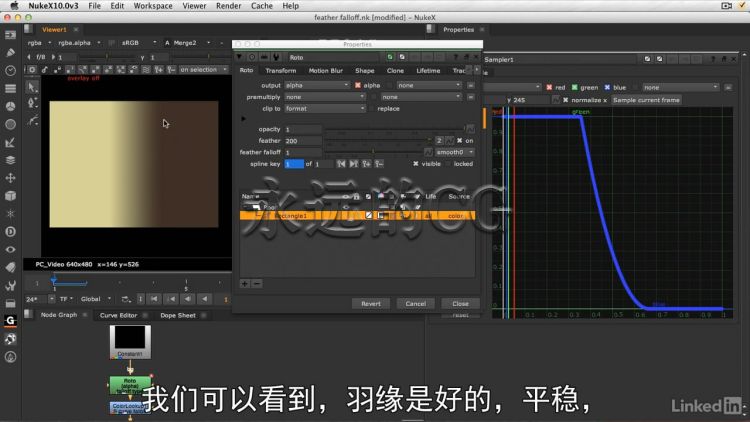Image resolution: width=750 pixels, height=422 pixels.
Task: Open the Global playback range dropdown
Action: point(96,299)
